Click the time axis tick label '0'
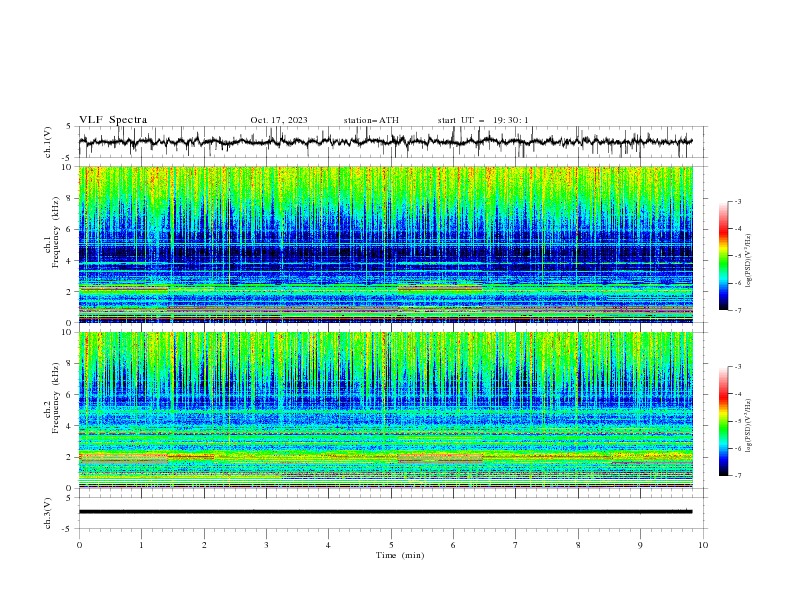Image resolution: width=792 pixels, height=612 pixels. click(x=79, y=545)
